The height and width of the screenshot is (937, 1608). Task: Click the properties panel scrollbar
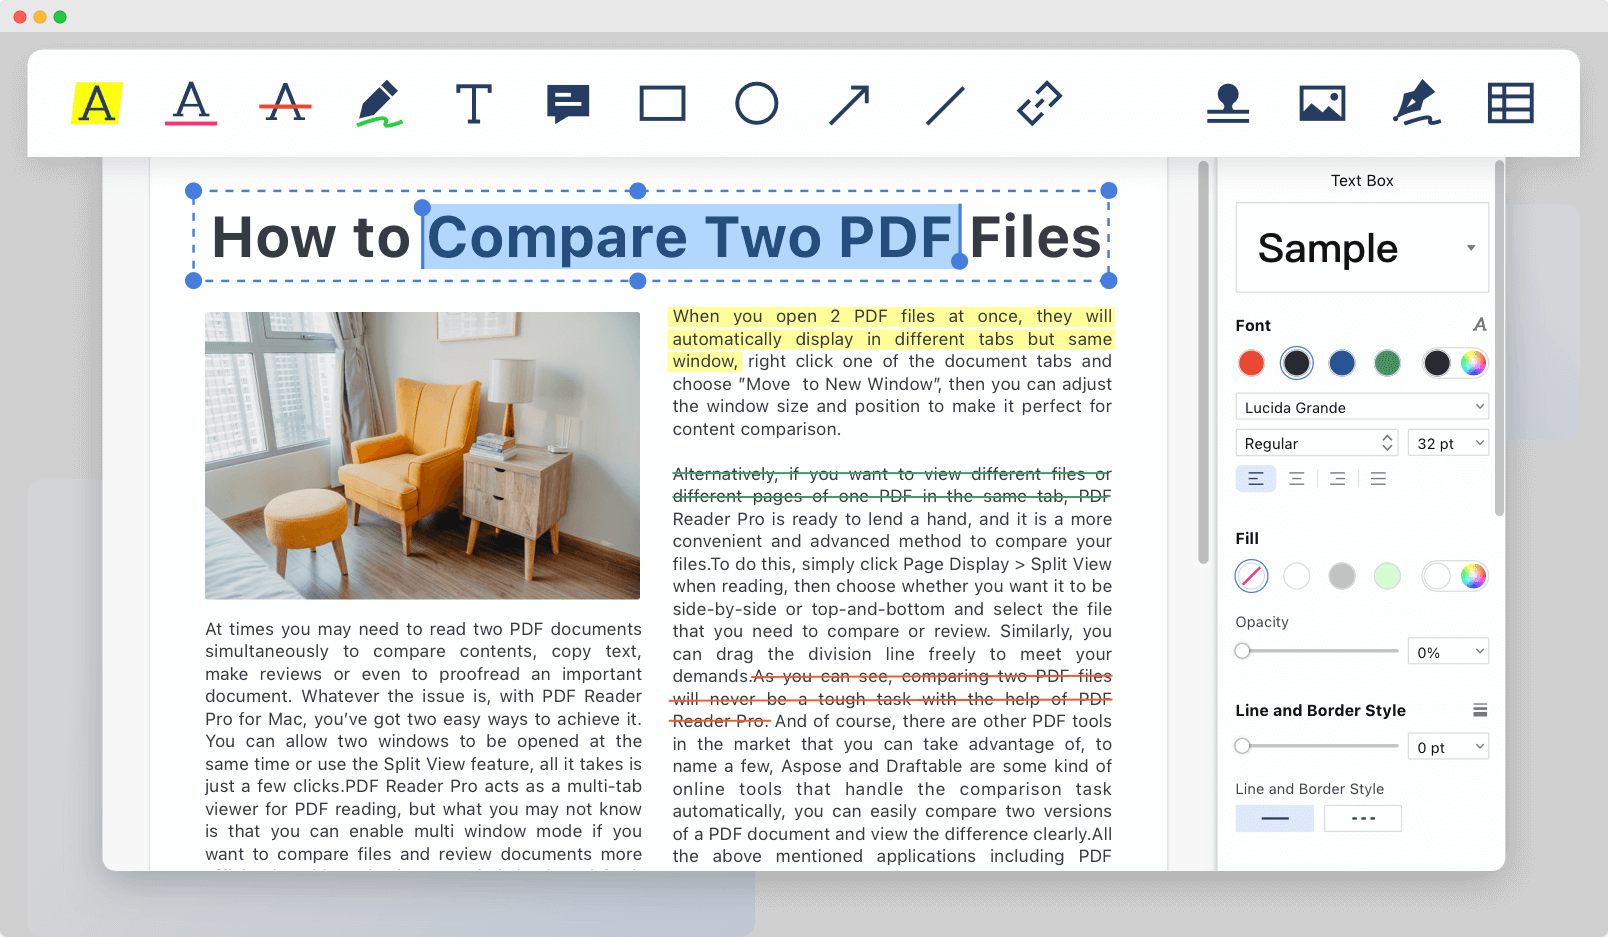tap(1499, 338)
